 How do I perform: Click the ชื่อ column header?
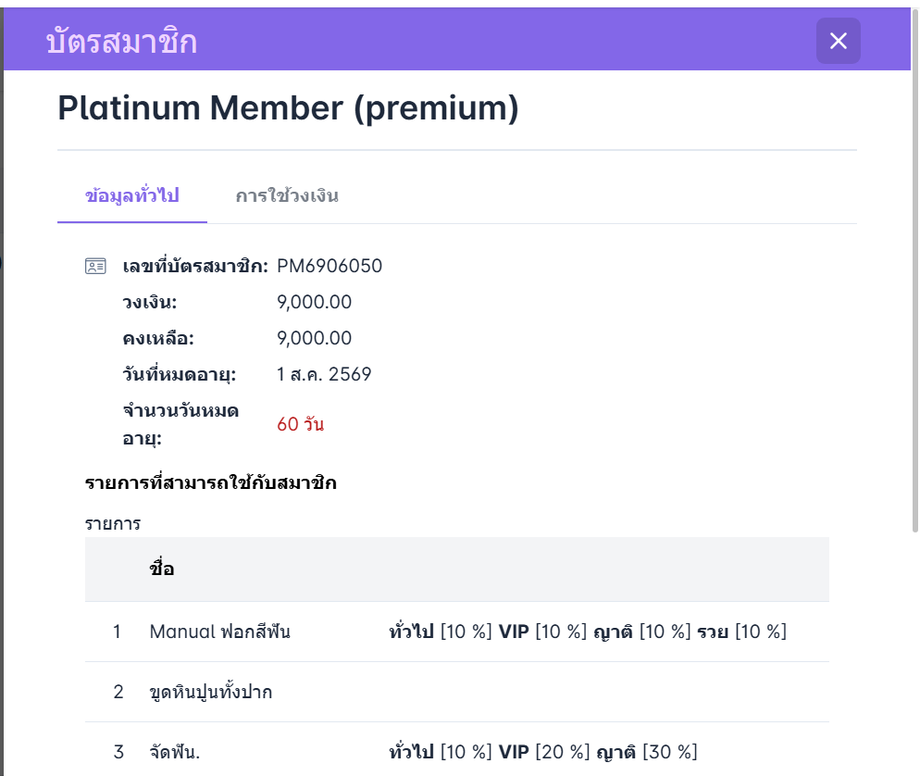(162, 569)
